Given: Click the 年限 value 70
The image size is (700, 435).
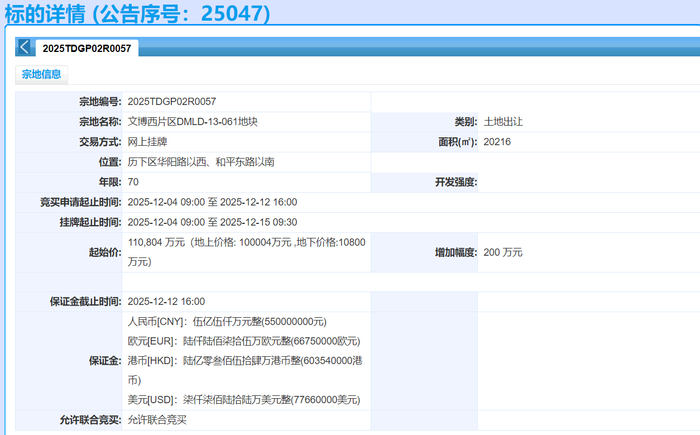Looking at the screenshot, I should [x=133, y=182].
